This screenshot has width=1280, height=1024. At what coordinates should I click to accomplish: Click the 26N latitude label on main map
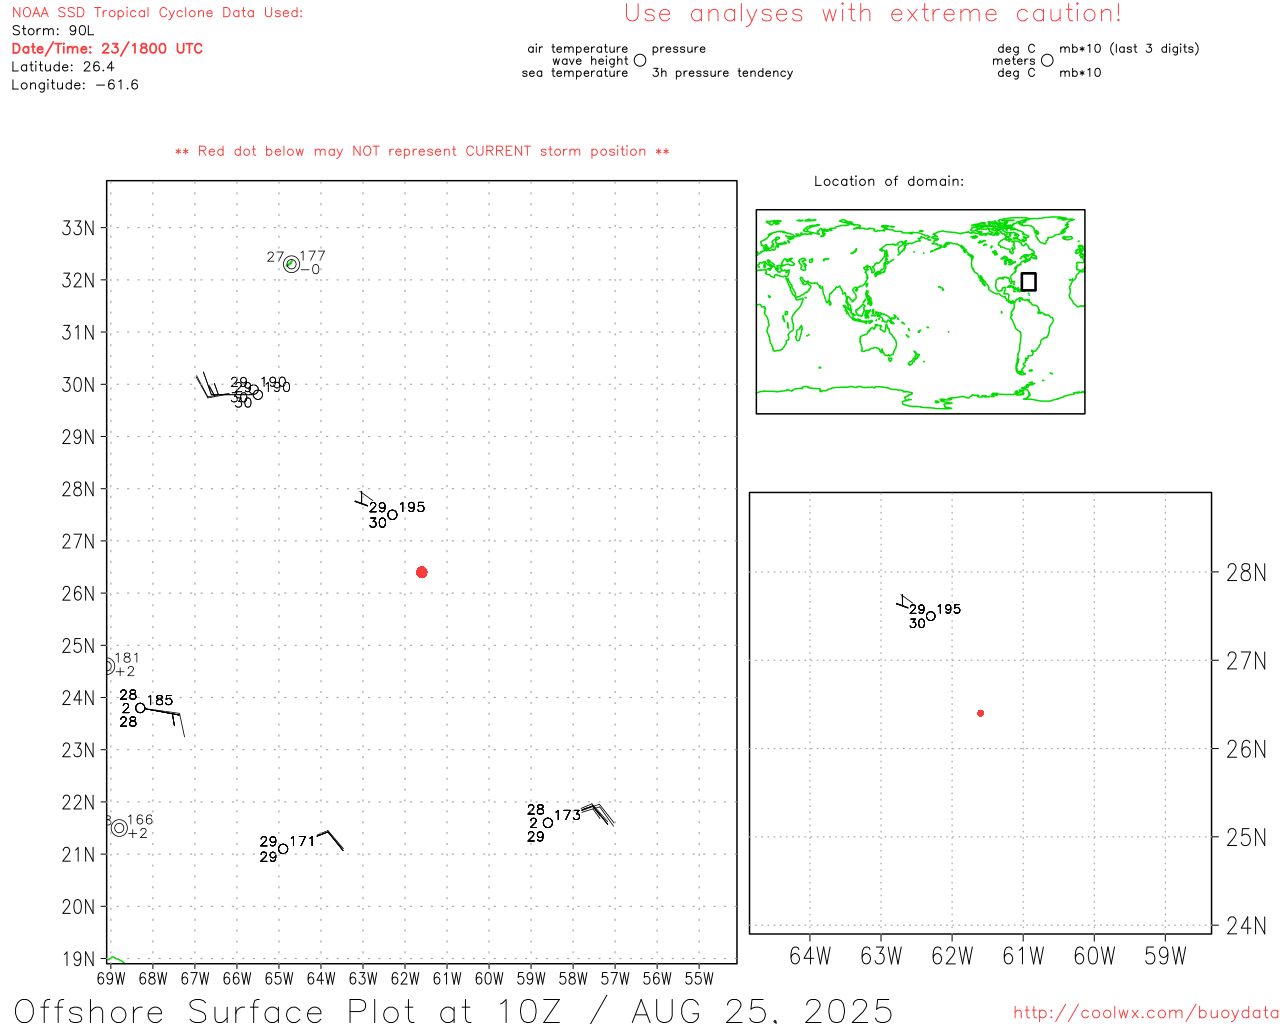[x=78, y=594]
